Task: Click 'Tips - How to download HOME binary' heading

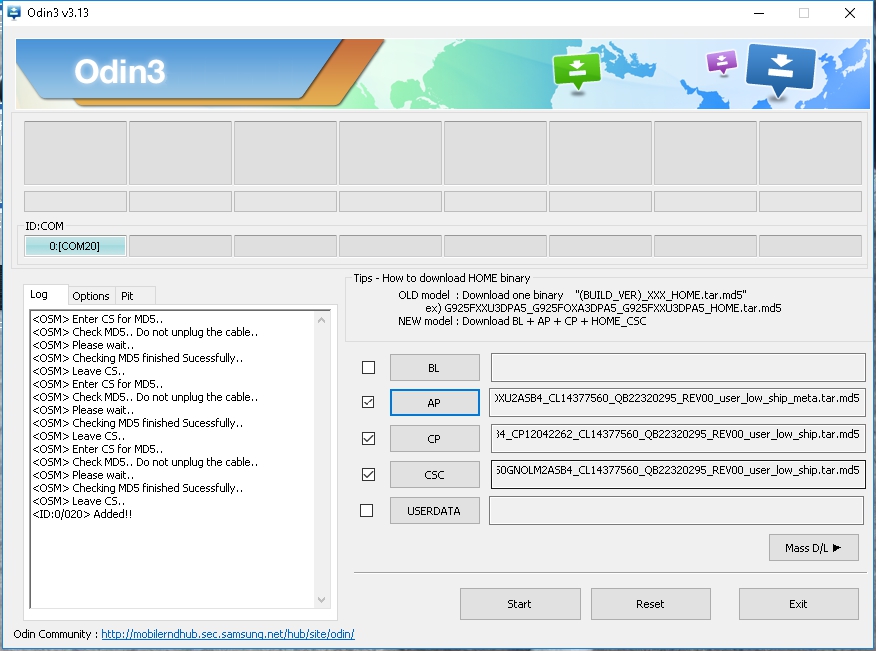Action: (x=442, y=278)
